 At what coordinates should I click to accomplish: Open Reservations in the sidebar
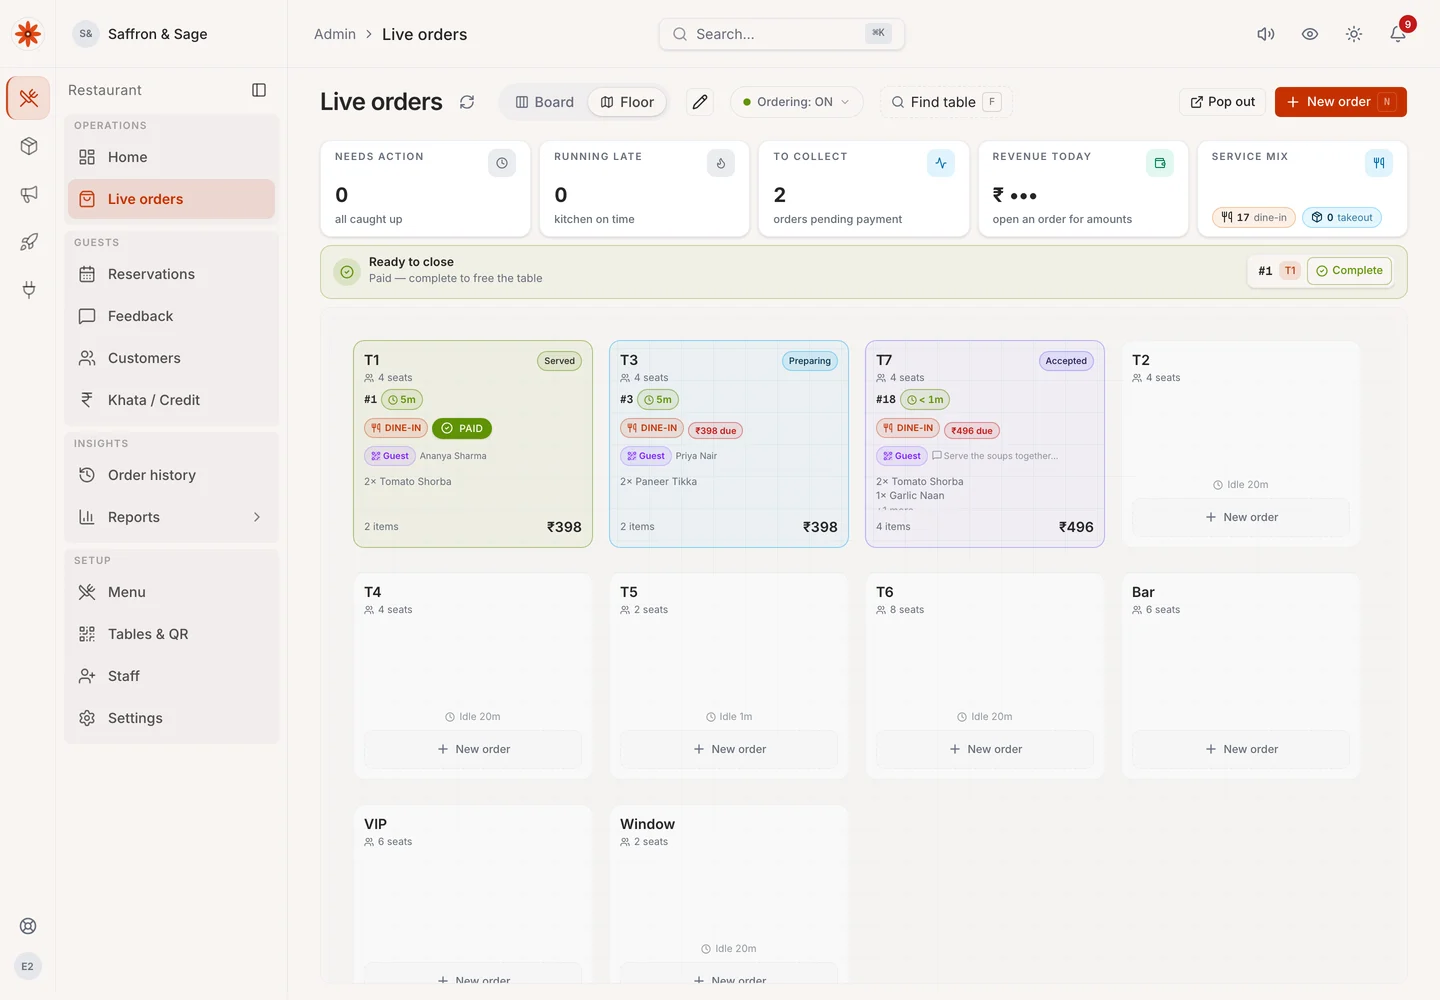click(171, 274)
